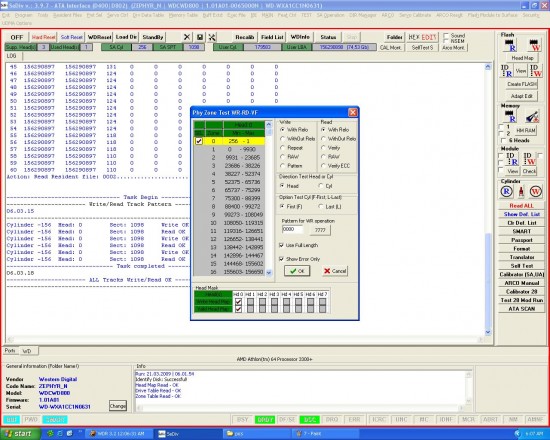
Task: Open the WDR 3.2 taskbar item
Action: click(120, 434)
